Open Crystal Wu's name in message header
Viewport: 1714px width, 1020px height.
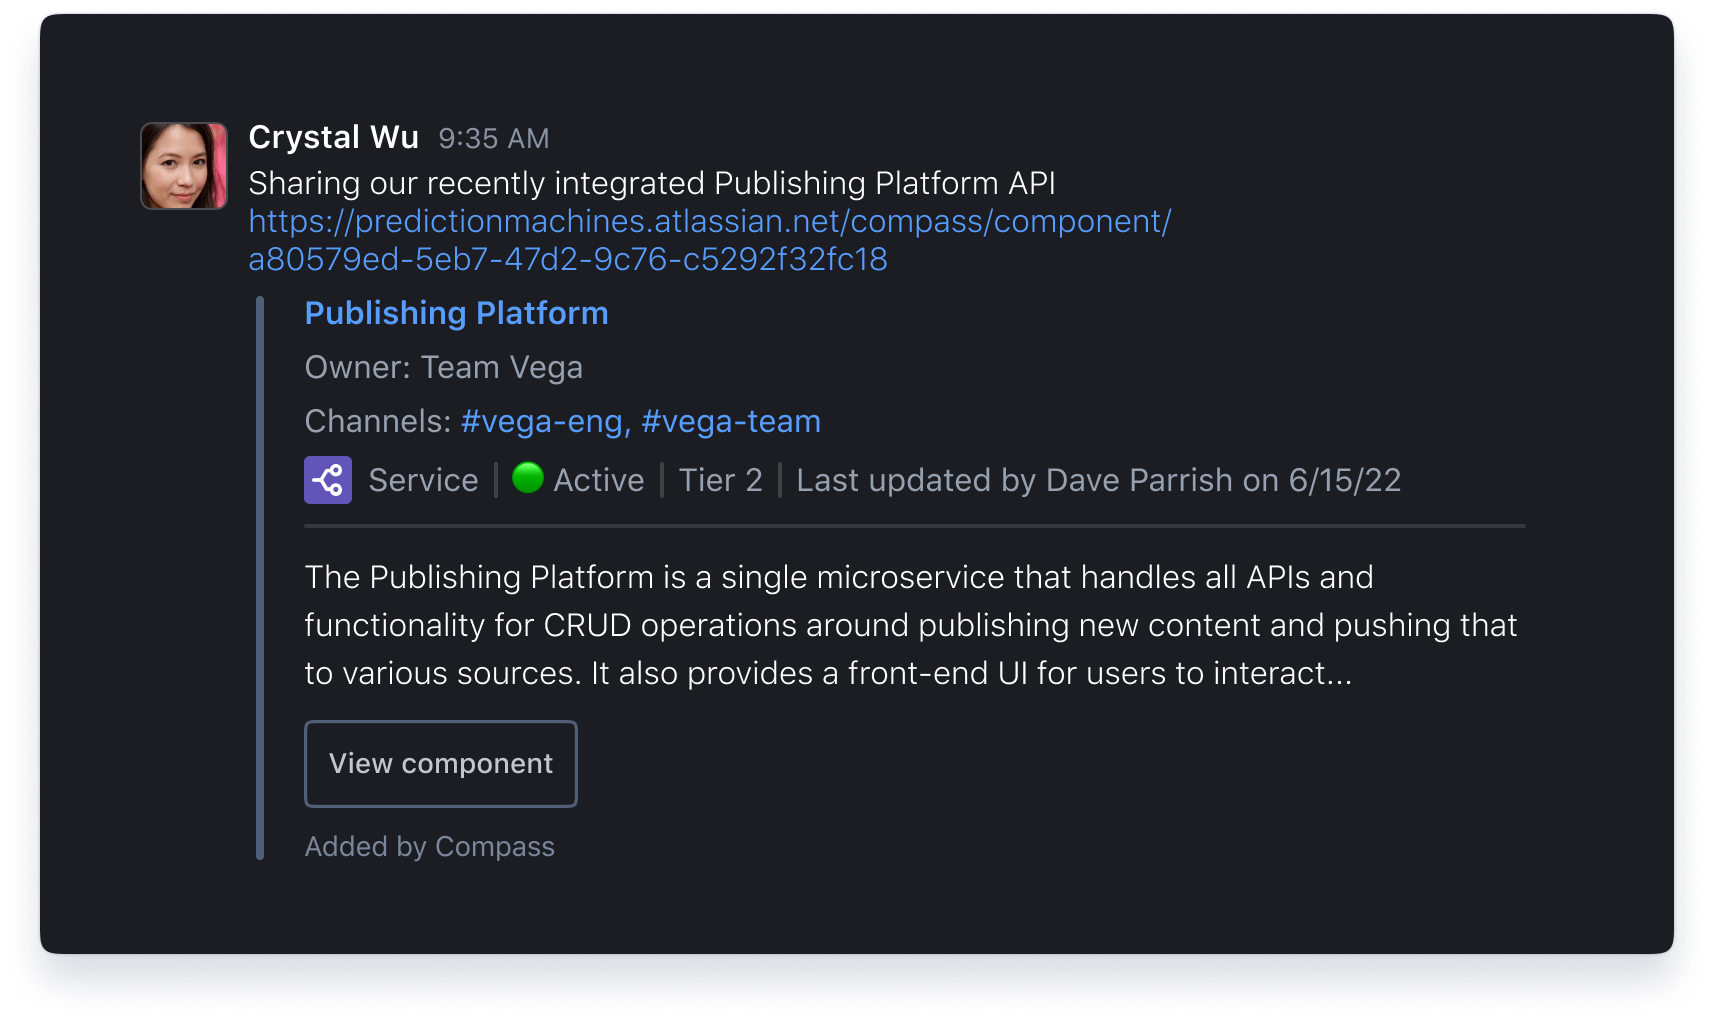point(333,137)
